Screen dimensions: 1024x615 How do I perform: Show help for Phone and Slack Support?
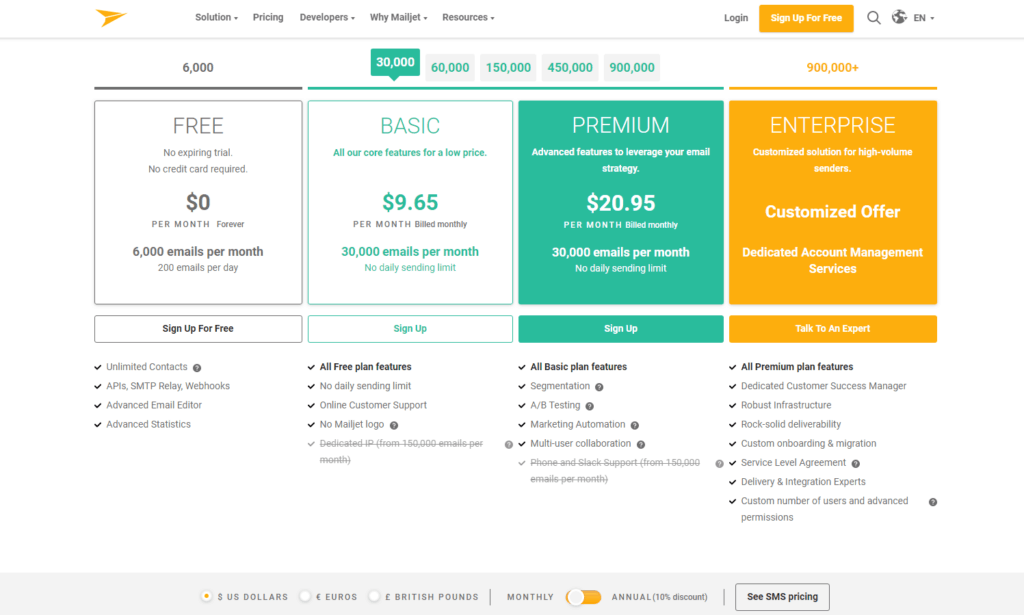click(x=719, y=464)
